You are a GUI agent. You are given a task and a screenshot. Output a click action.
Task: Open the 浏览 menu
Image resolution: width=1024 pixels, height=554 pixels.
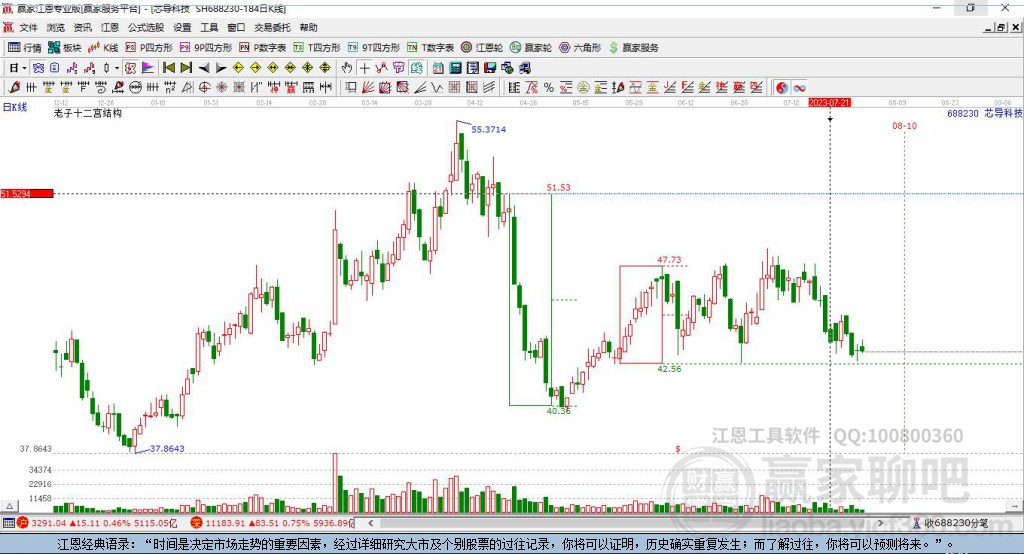click(56, 27)
